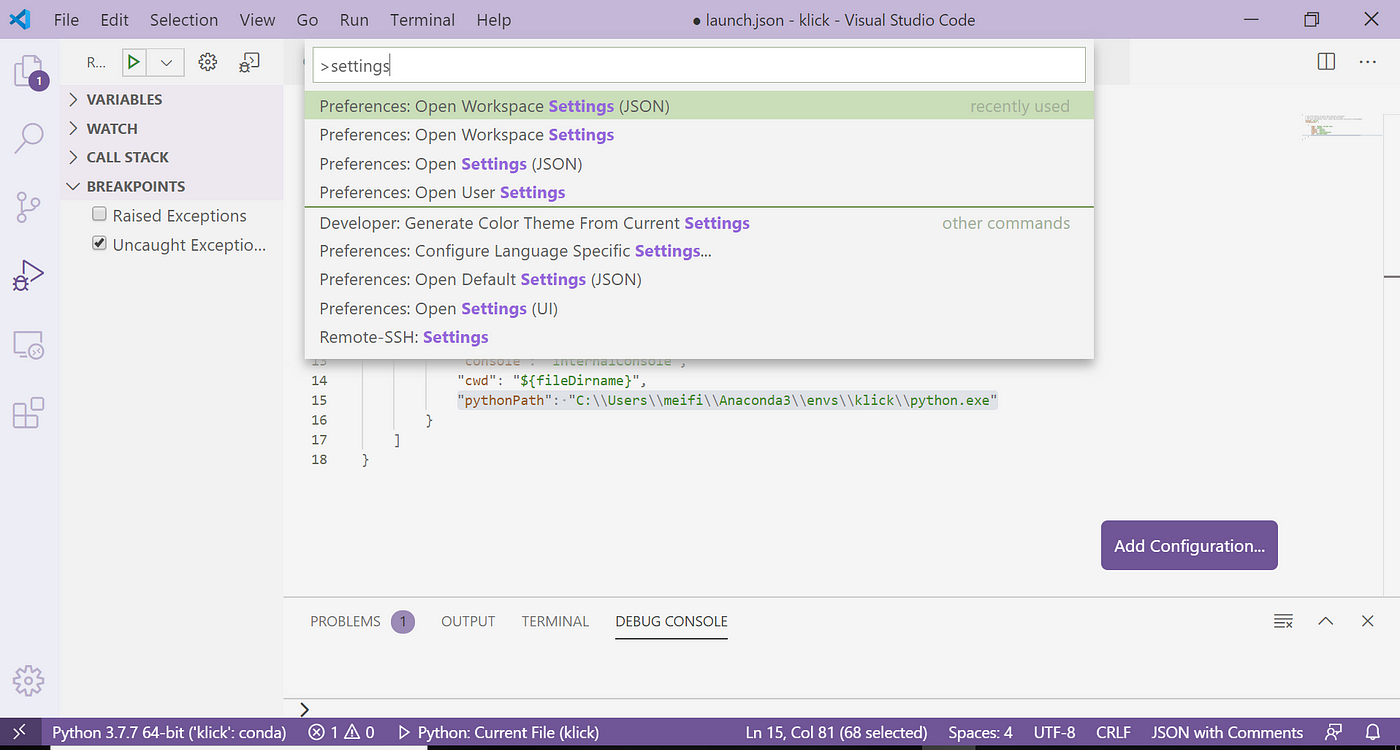Select Preferences: Open Settings (JSON)
Image resolution: width=1400 pixels, height=750 pixels.
click(699, 164)
